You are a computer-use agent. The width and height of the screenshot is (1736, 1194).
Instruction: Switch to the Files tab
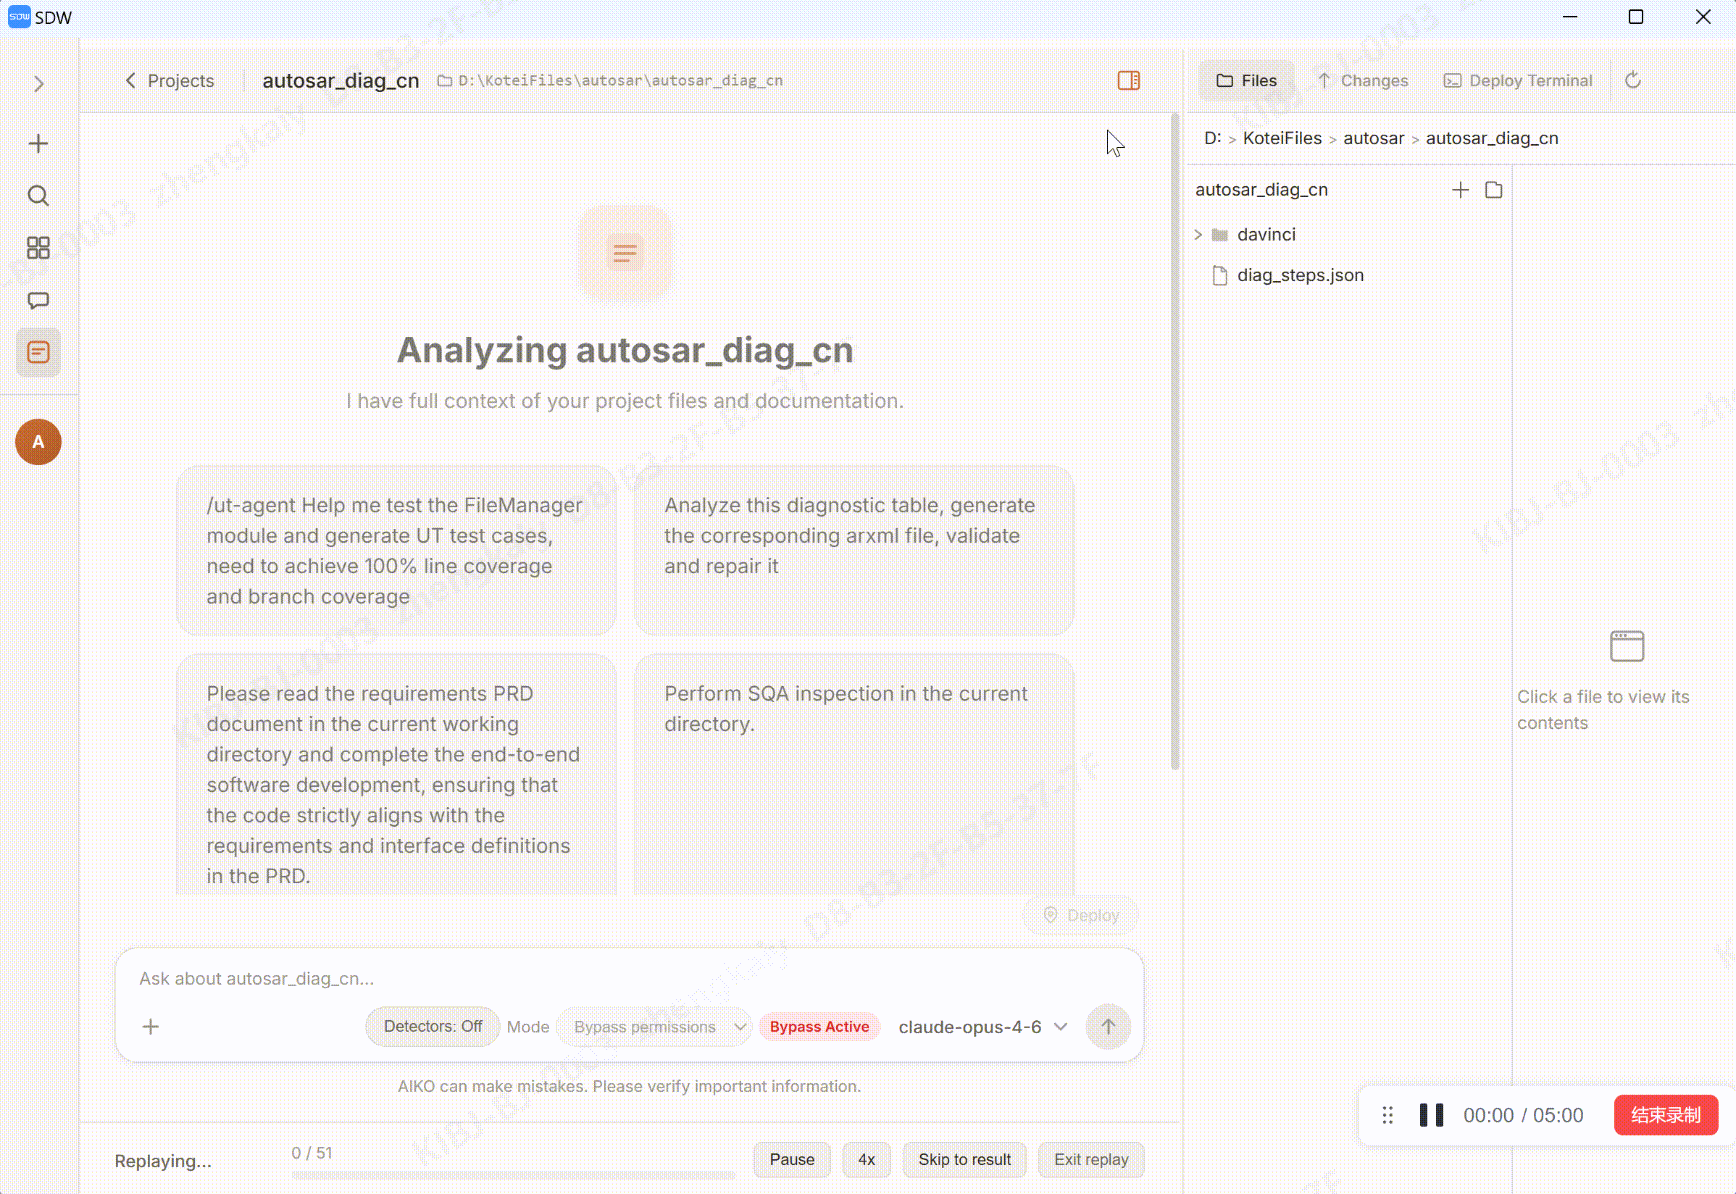point(1246,81)
